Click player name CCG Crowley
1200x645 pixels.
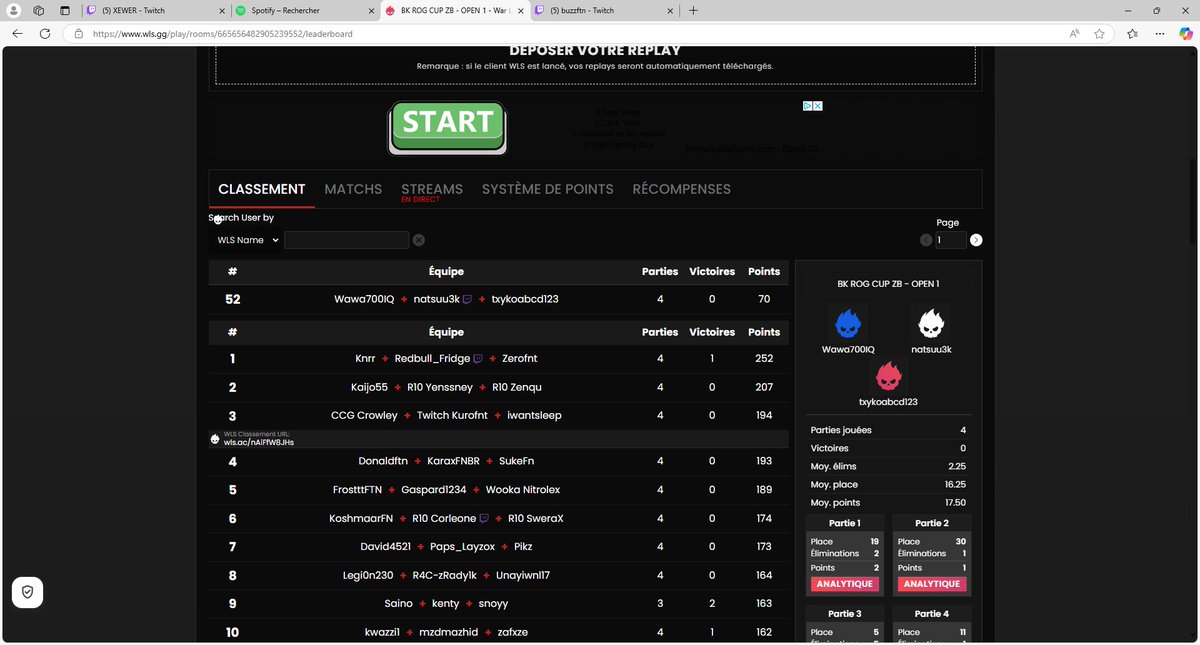(x=364, y=415)
